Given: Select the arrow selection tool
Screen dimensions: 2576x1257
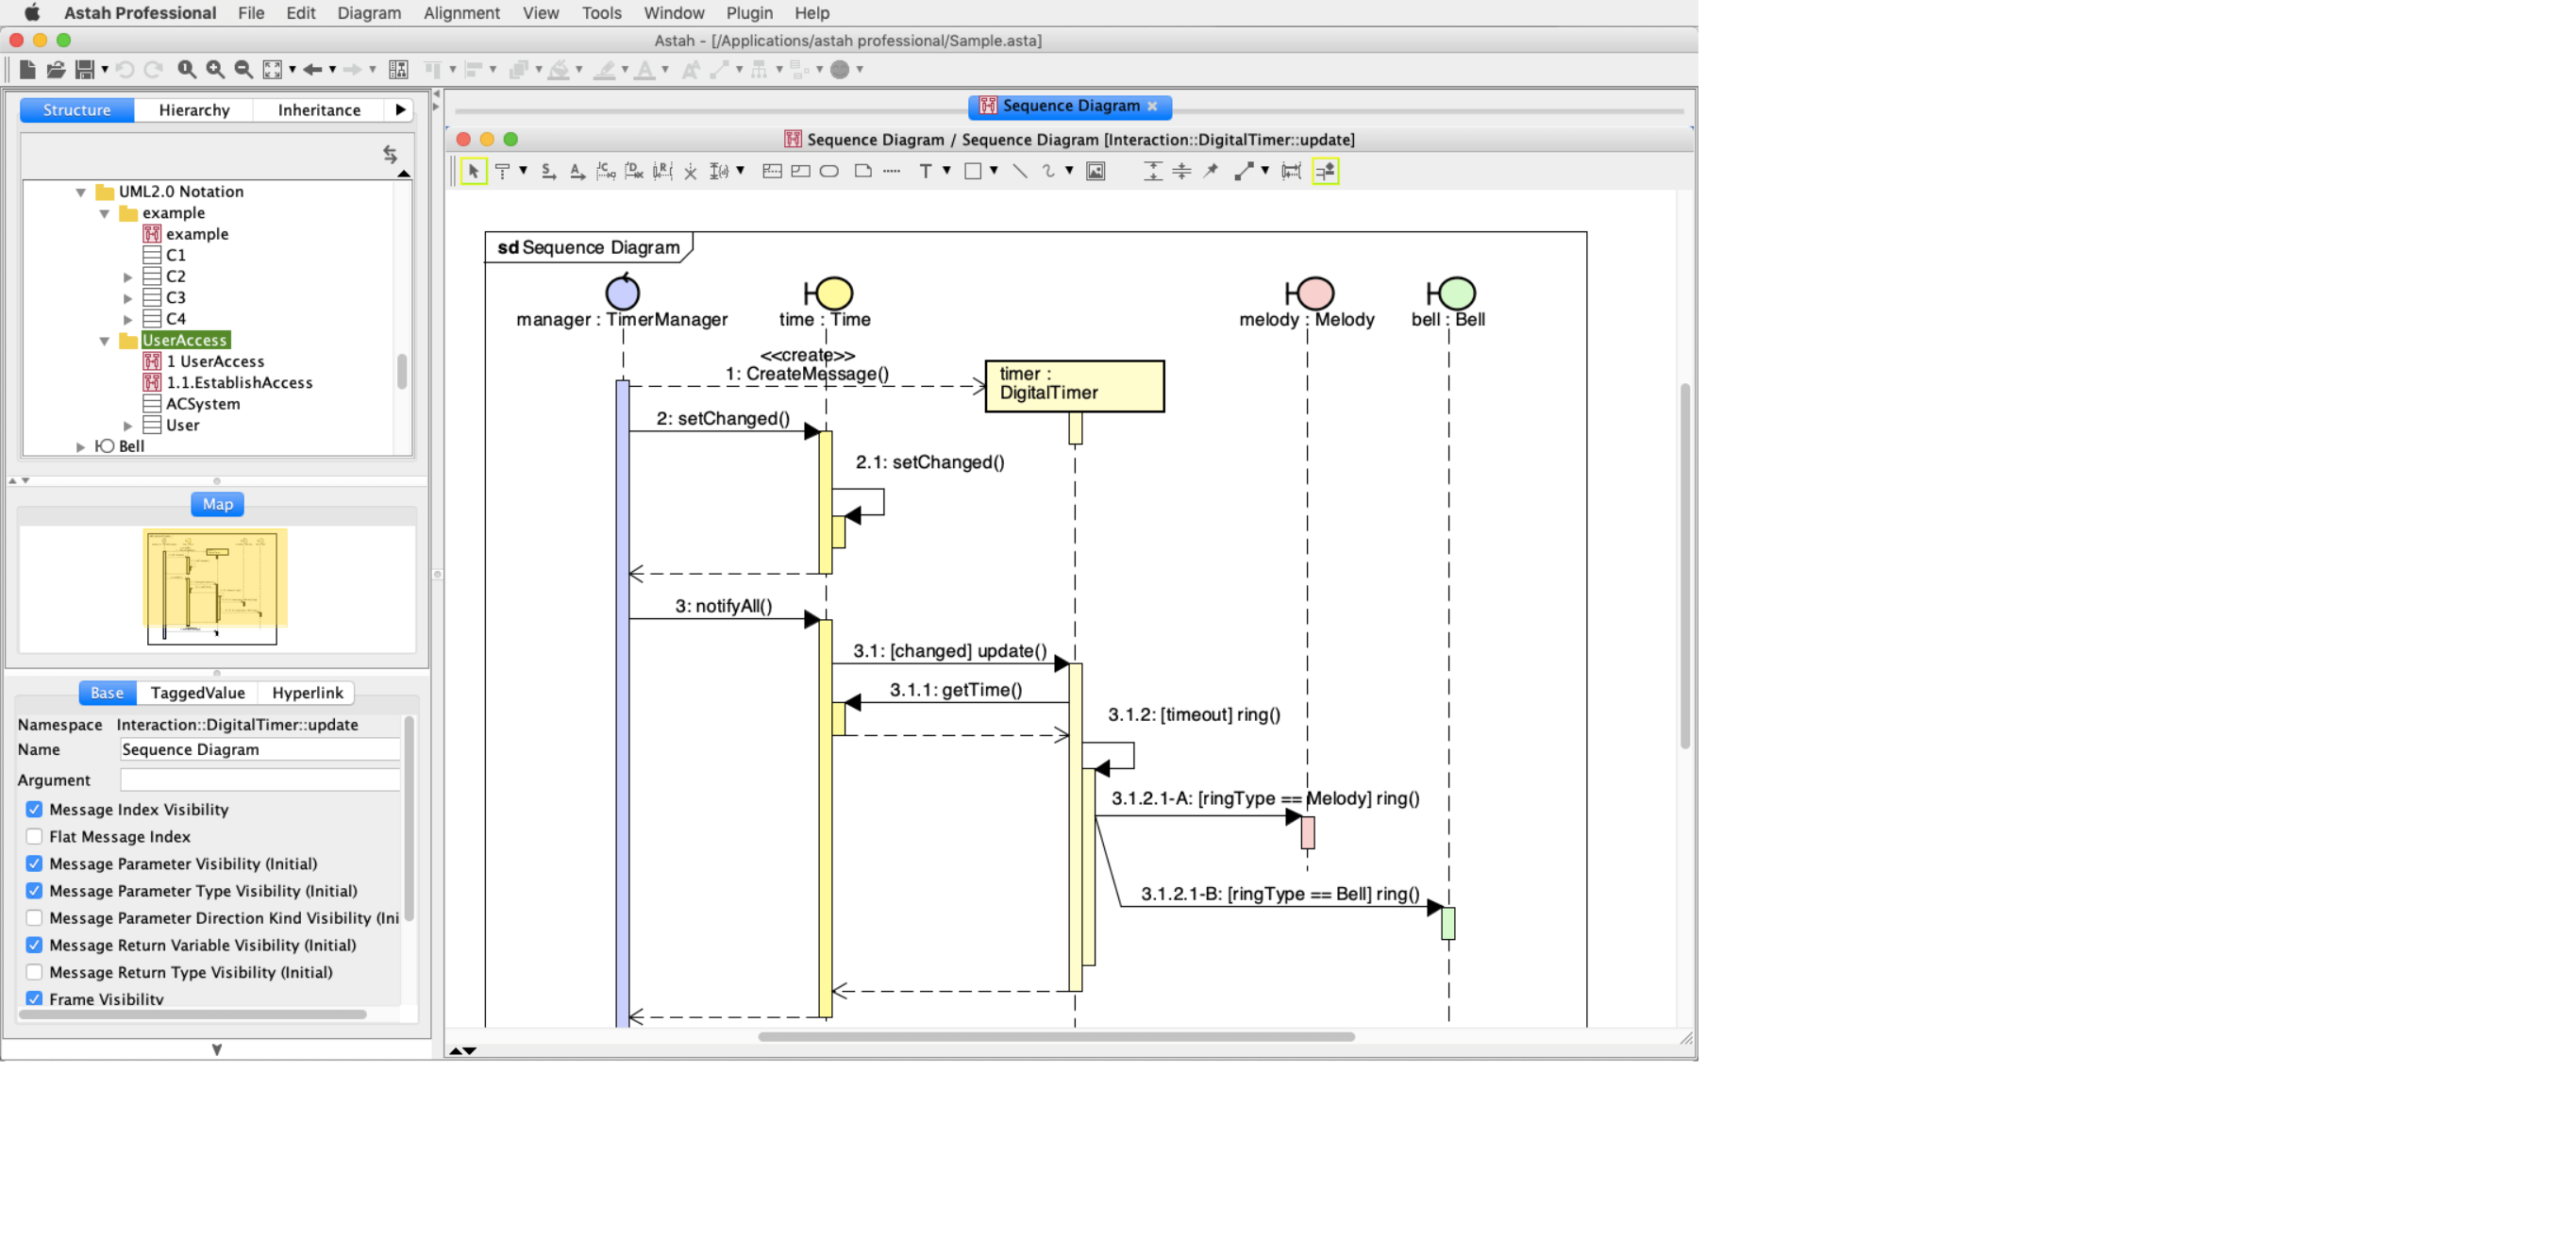Looking at the screenshot, I should (473, 171).
